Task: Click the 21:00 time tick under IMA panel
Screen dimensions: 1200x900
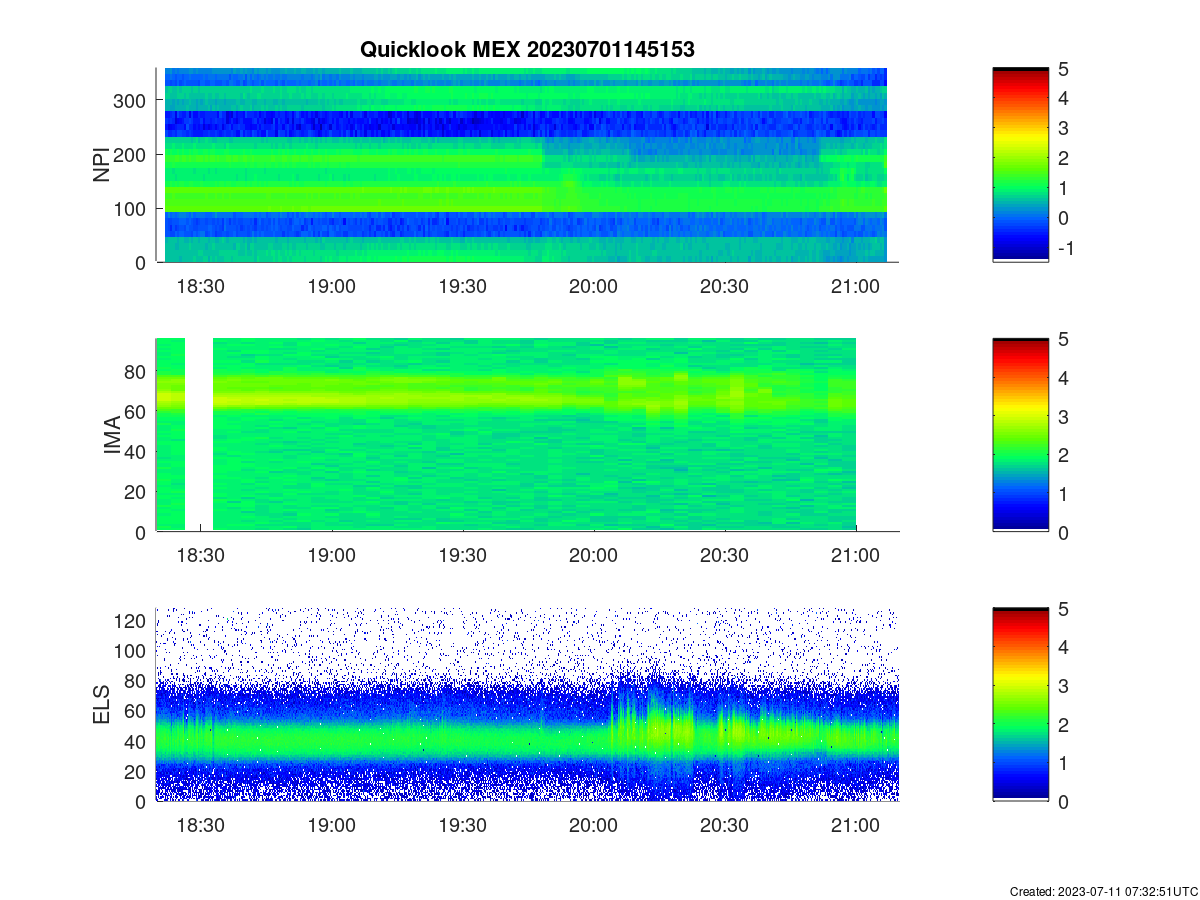Action: [856, 556]
